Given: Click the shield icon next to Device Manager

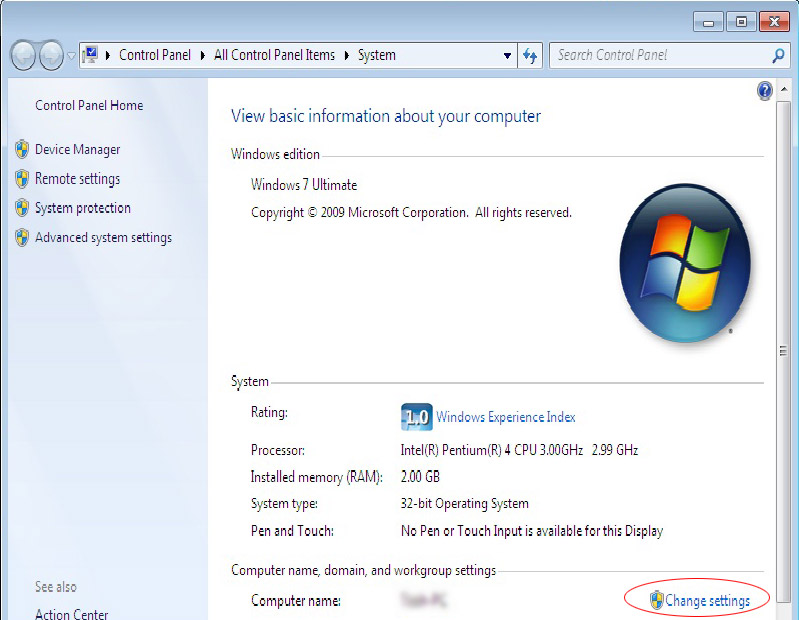Looking at the screenshot, I should (x=22, y=149).
